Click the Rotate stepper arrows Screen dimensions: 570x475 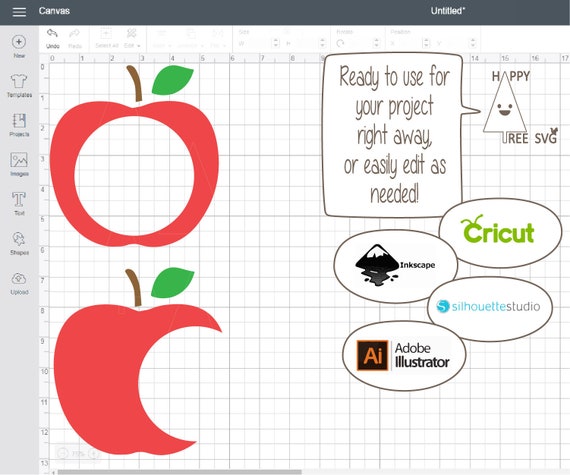(377, 43)
